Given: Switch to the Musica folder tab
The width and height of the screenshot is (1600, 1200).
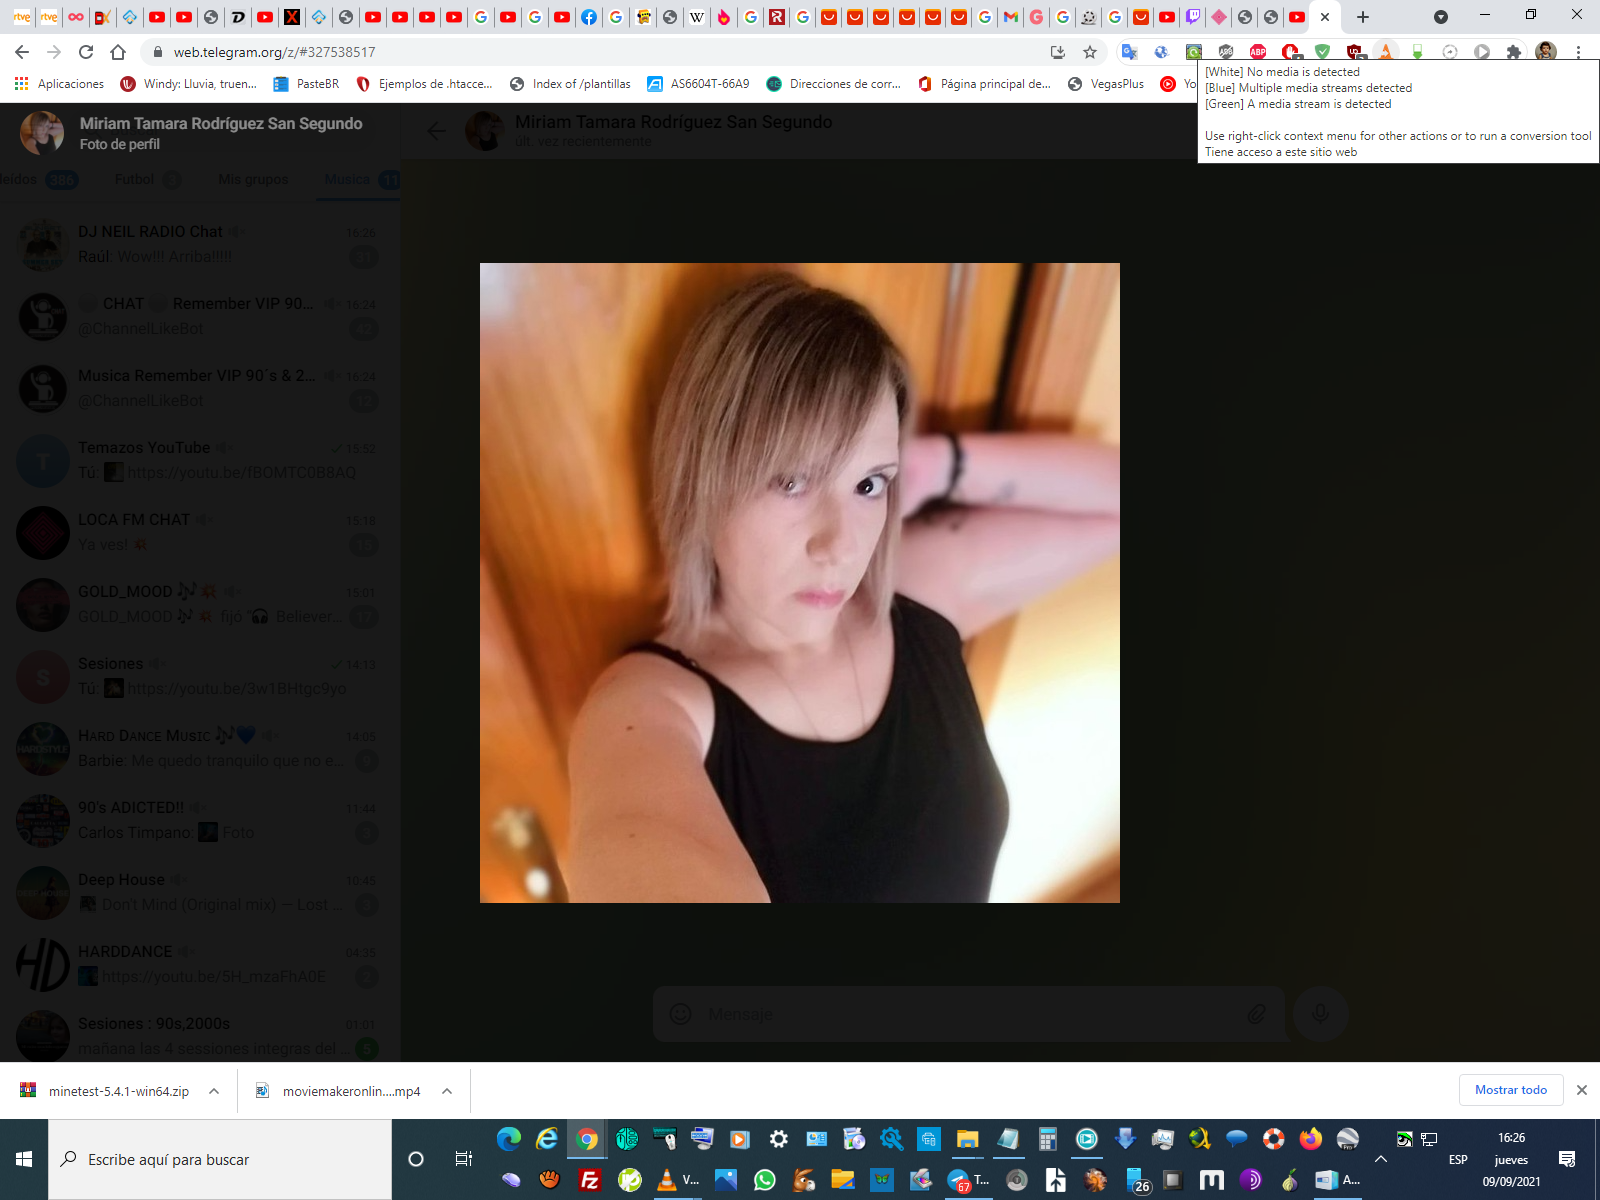Looking at the screenshot, I should pos(348,179).
